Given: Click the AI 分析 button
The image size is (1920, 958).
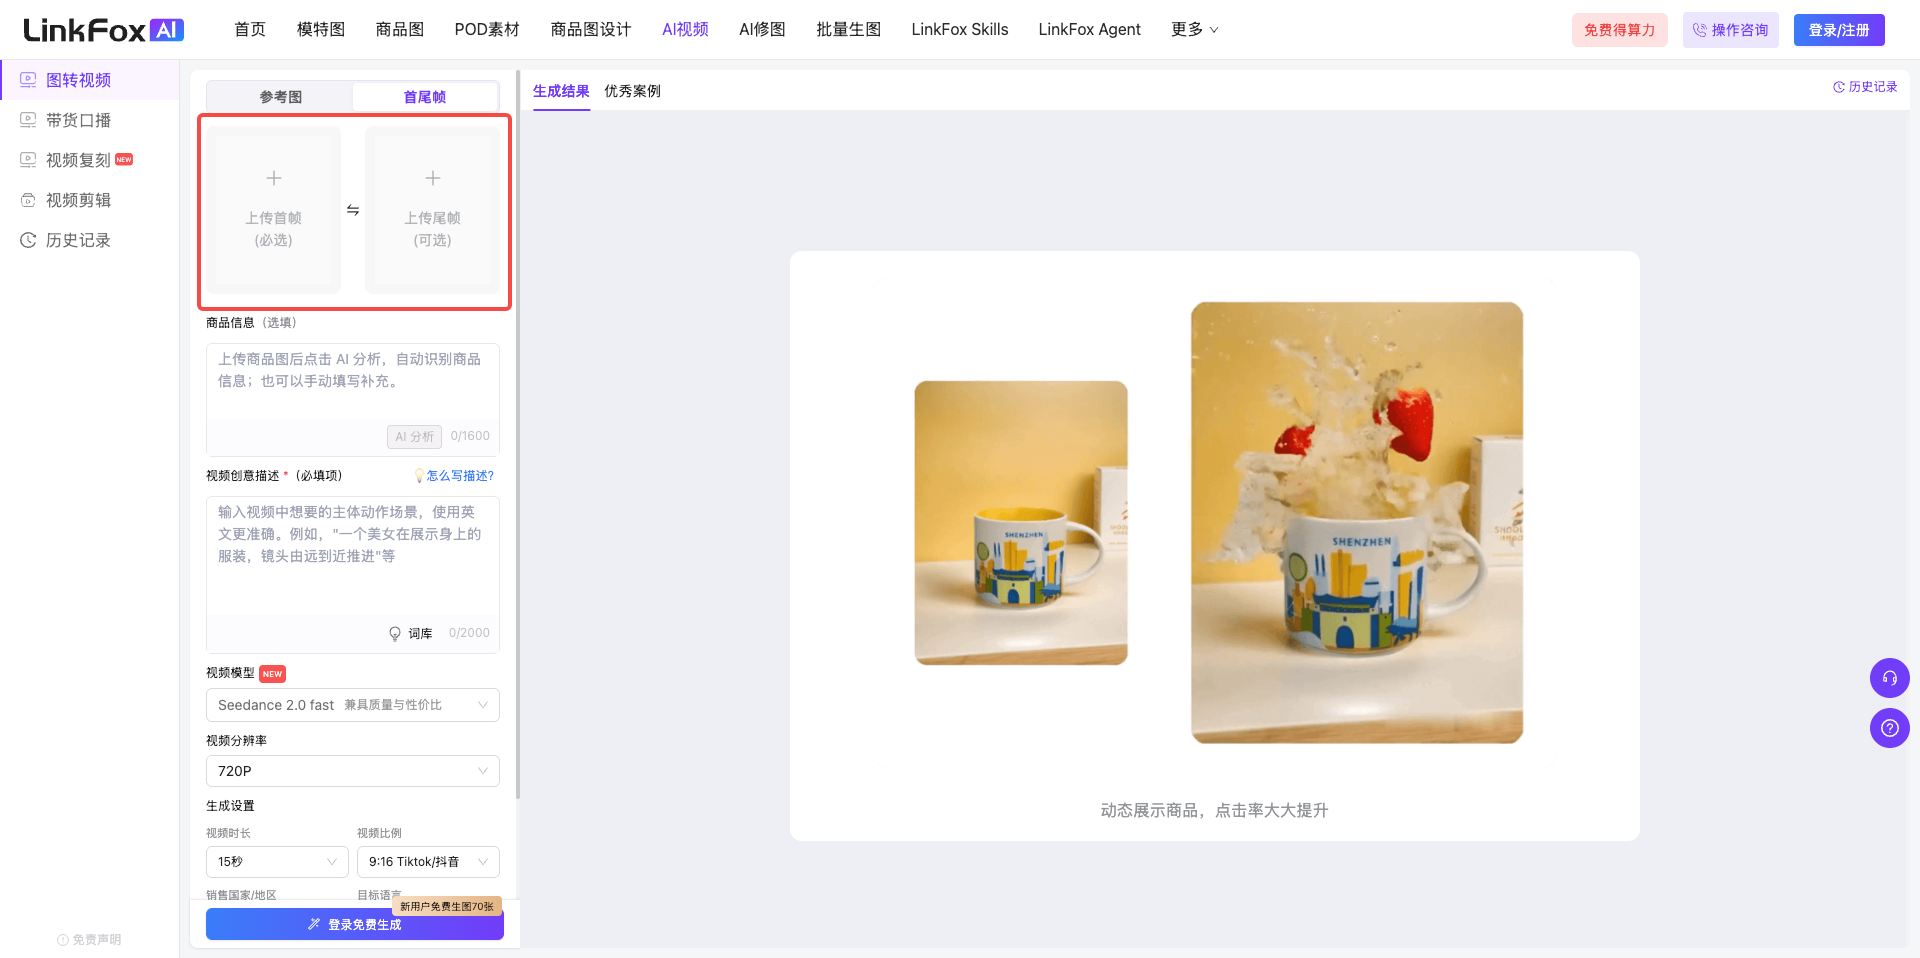Looking at the screenshot, I should pyautogui.click(x=414, y=437).
